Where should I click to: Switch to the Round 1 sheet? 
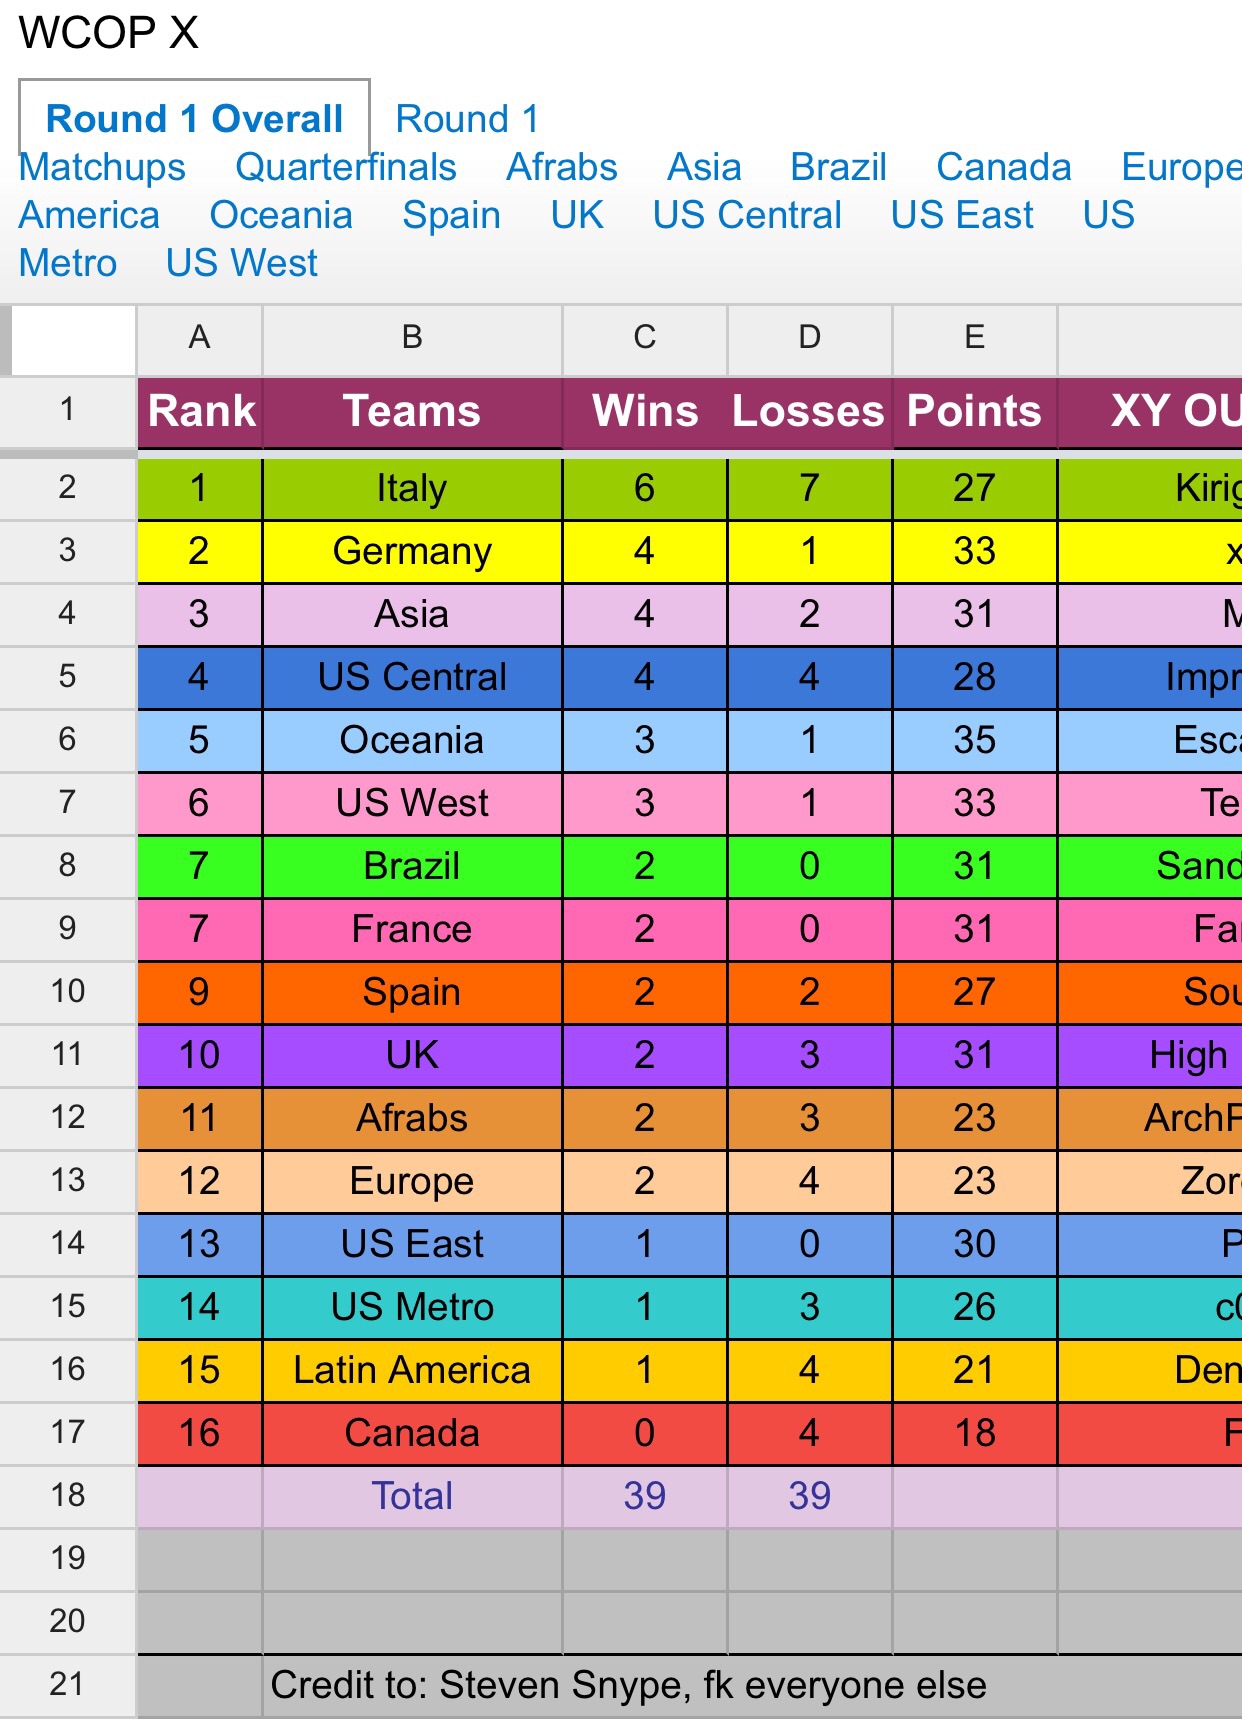coord(467,119)
